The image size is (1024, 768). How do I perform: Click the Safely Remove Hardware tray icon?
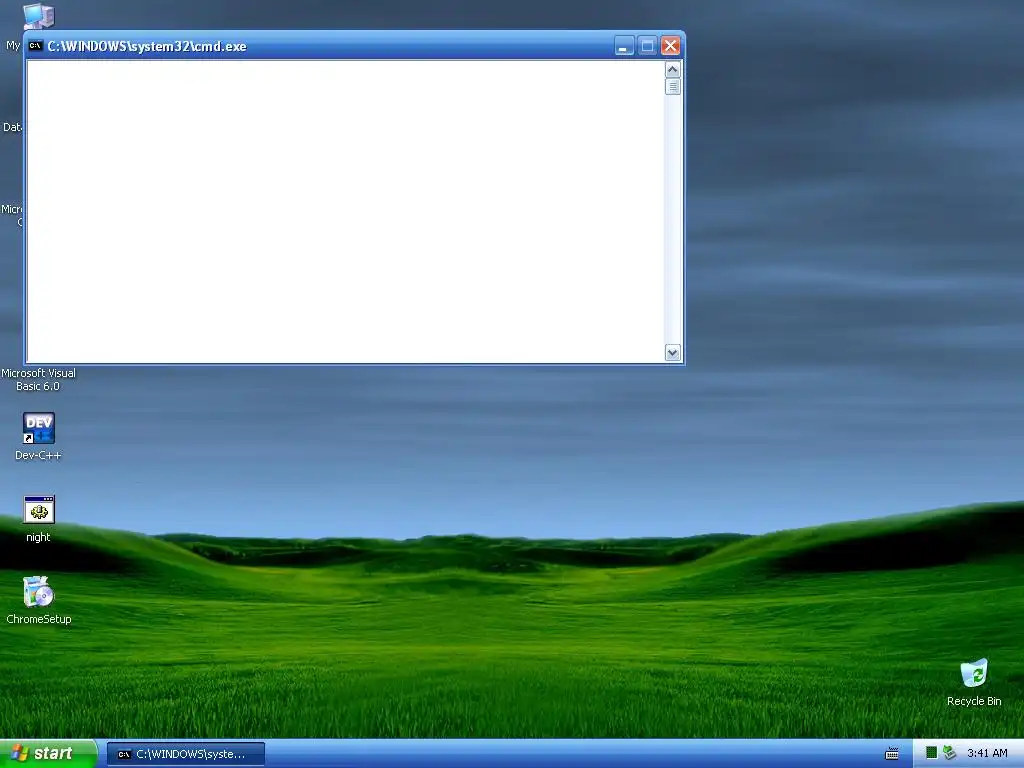(949, 753)
